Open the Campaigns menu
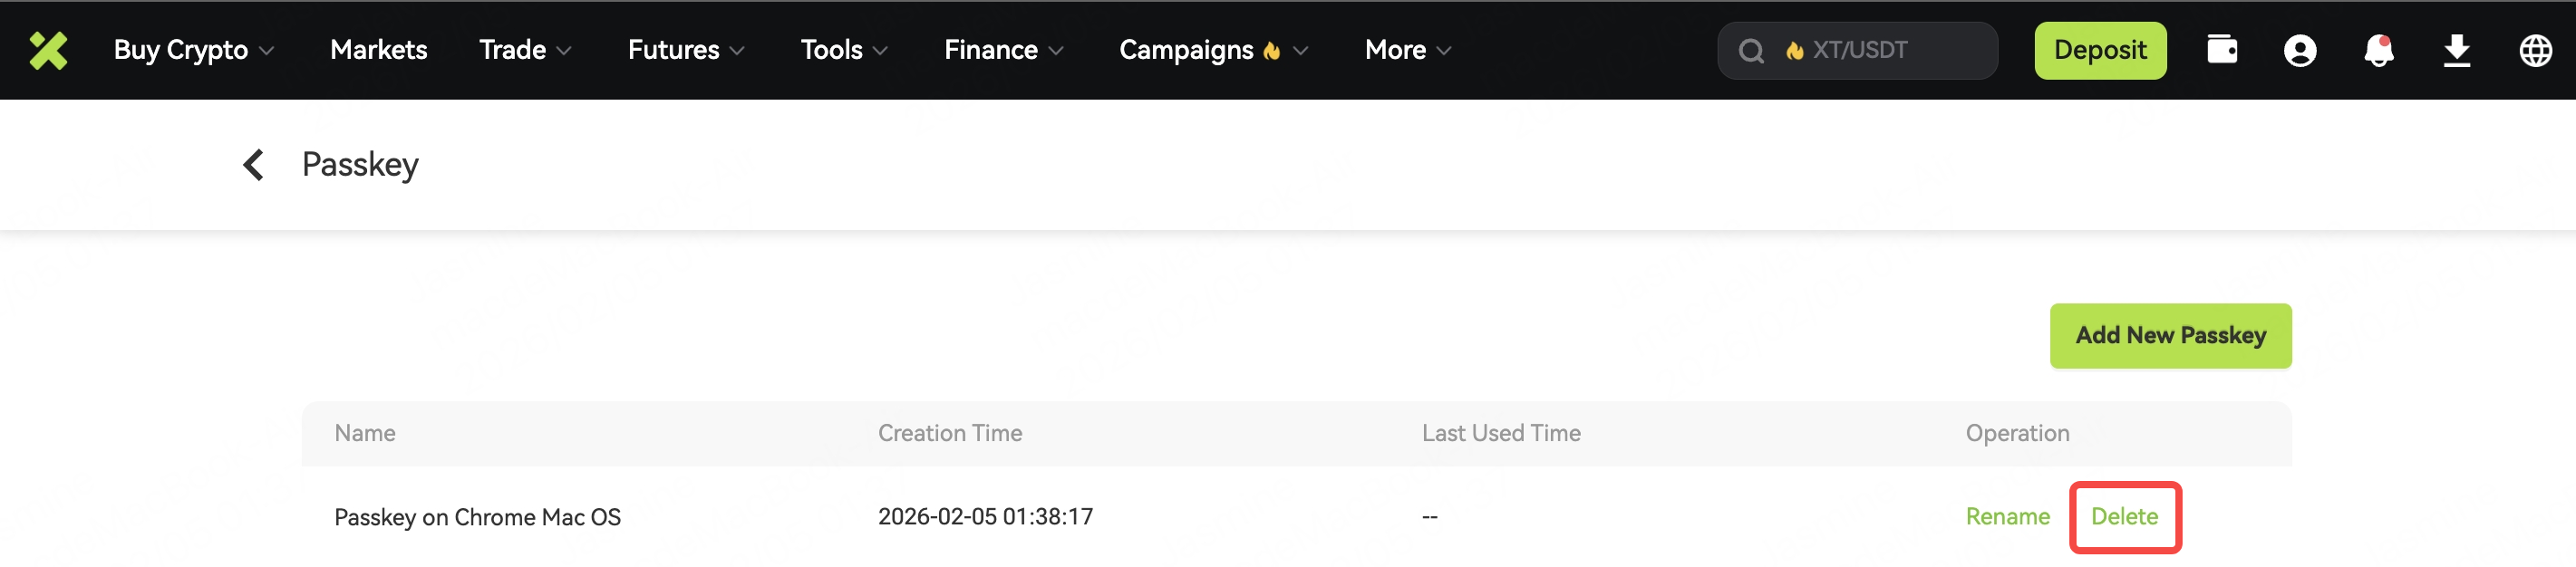Screen dimensions: 2576x567 (x=1213, y=50)
